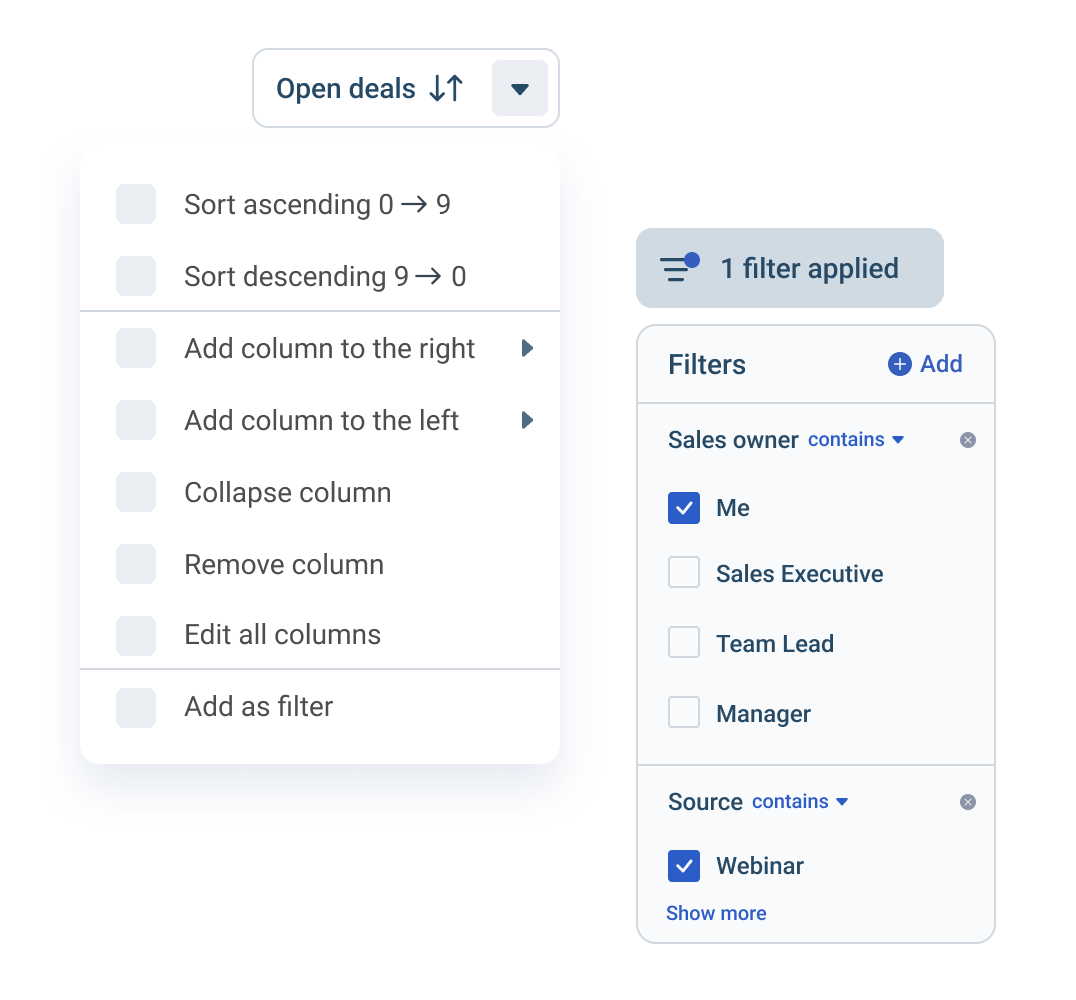1076x1000 pixels.
Task: Choose Edit all columns menu item
Action: (282, 635)
